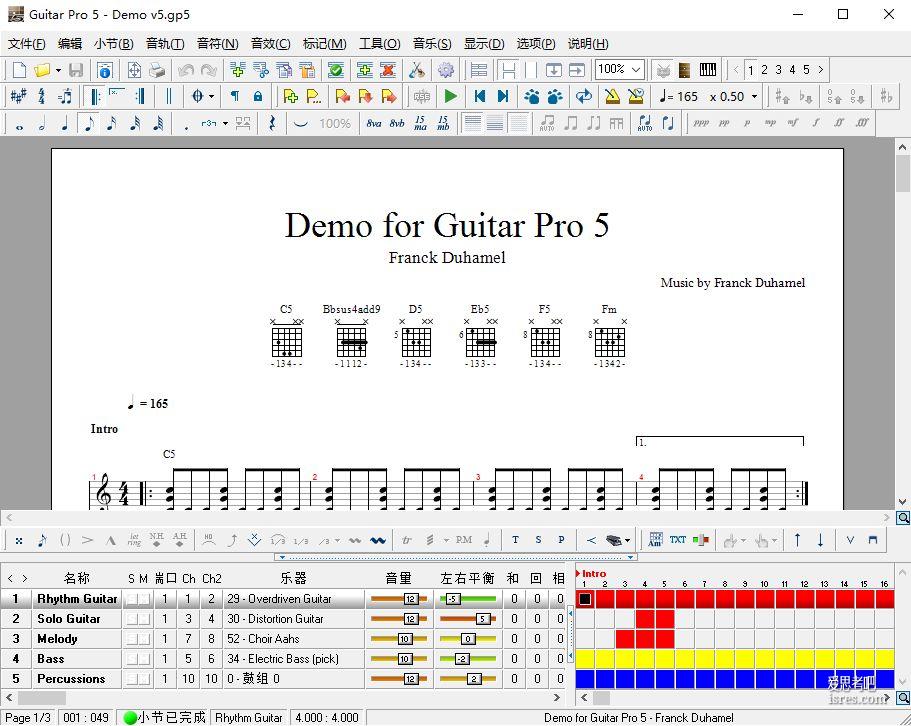Open the 小节(B) menu
This screenshot has width=911, height=726.
click(x=113, y=44)
